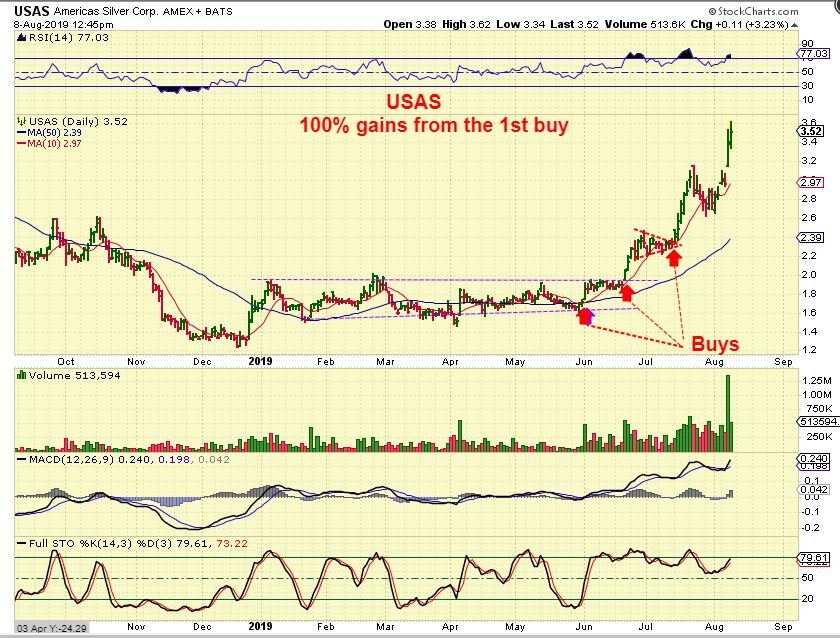Click the Open 3.38 quote value
The image size is (840, 638).
[x=410, y=24]
